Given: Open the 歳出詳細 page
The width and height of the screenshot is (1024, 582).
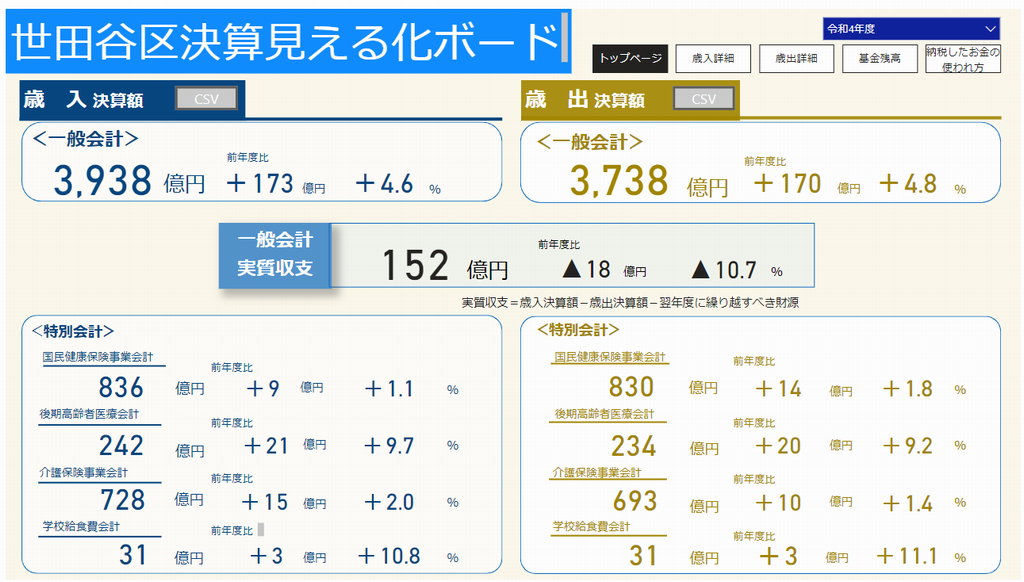Looking at the screenshot, I should pos(796,58).
